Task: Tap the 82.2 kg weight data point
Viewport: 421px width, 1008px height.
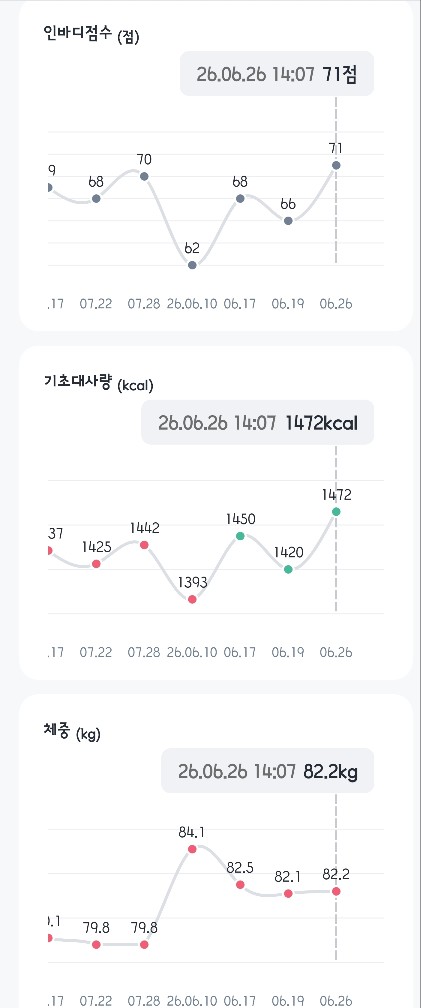Action: pos(336,892)
